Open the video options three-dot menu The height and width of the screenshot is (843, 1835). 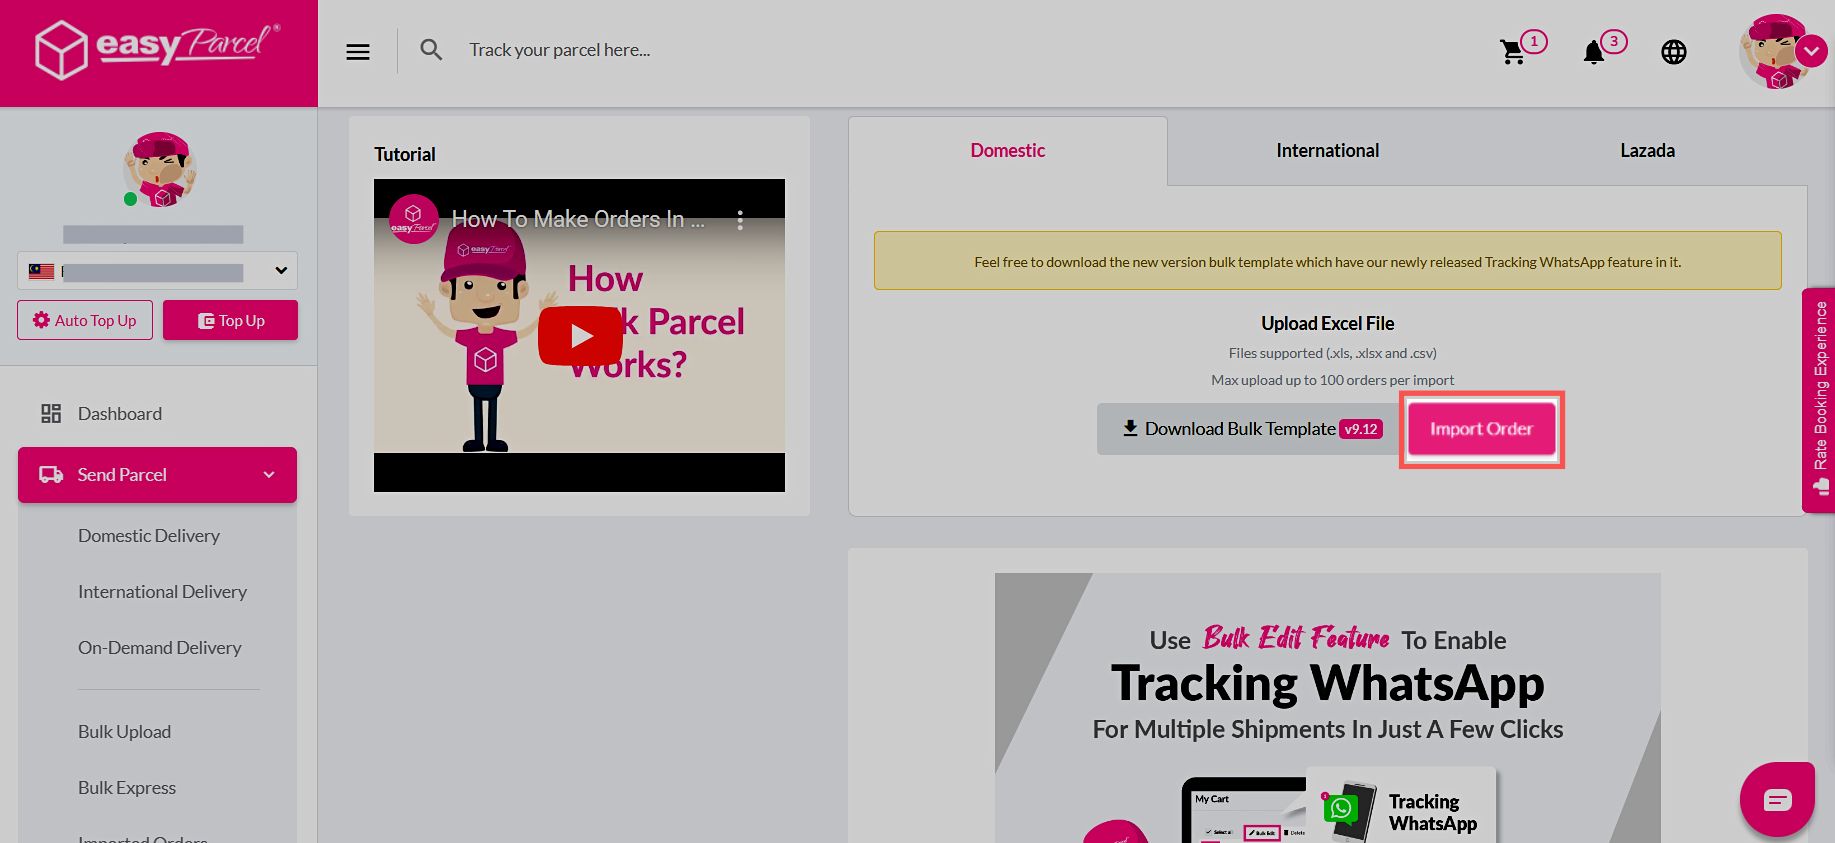point(740,220)
